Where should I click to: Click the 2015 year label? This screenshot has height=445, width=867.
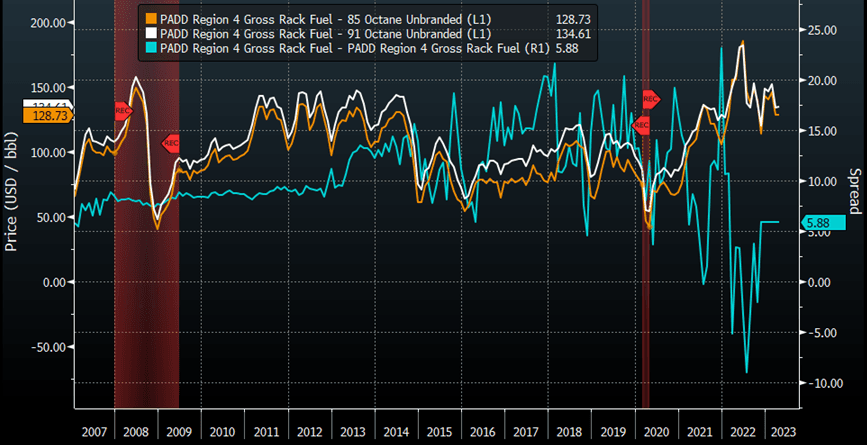point(438,431)
